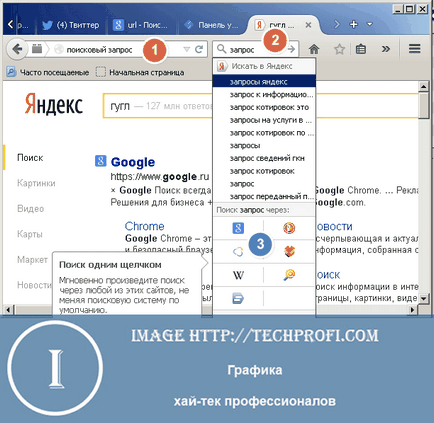Select suggestion запросы яндекс
This screenshot has height=423, width=434.
click(x=264, y=82)
